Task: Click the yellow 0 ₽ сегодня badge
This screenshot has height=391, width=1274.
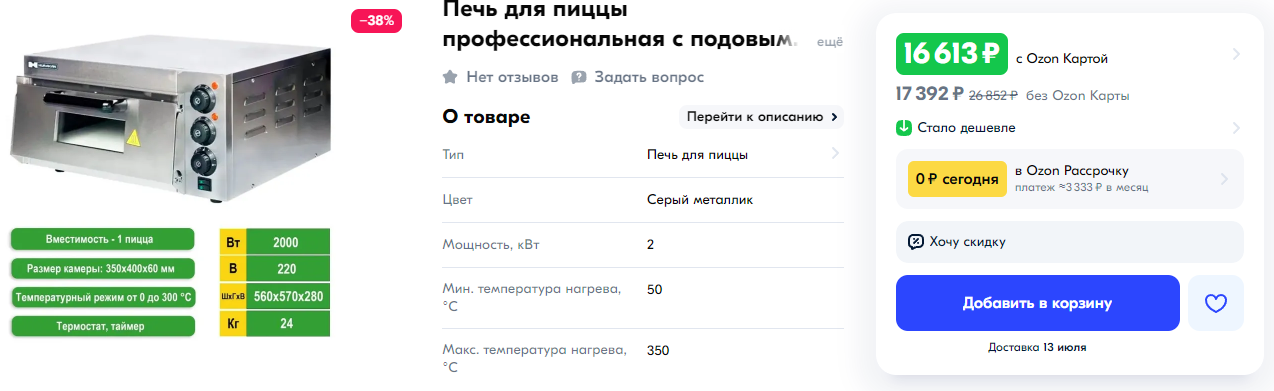Action: coord(957,179)
